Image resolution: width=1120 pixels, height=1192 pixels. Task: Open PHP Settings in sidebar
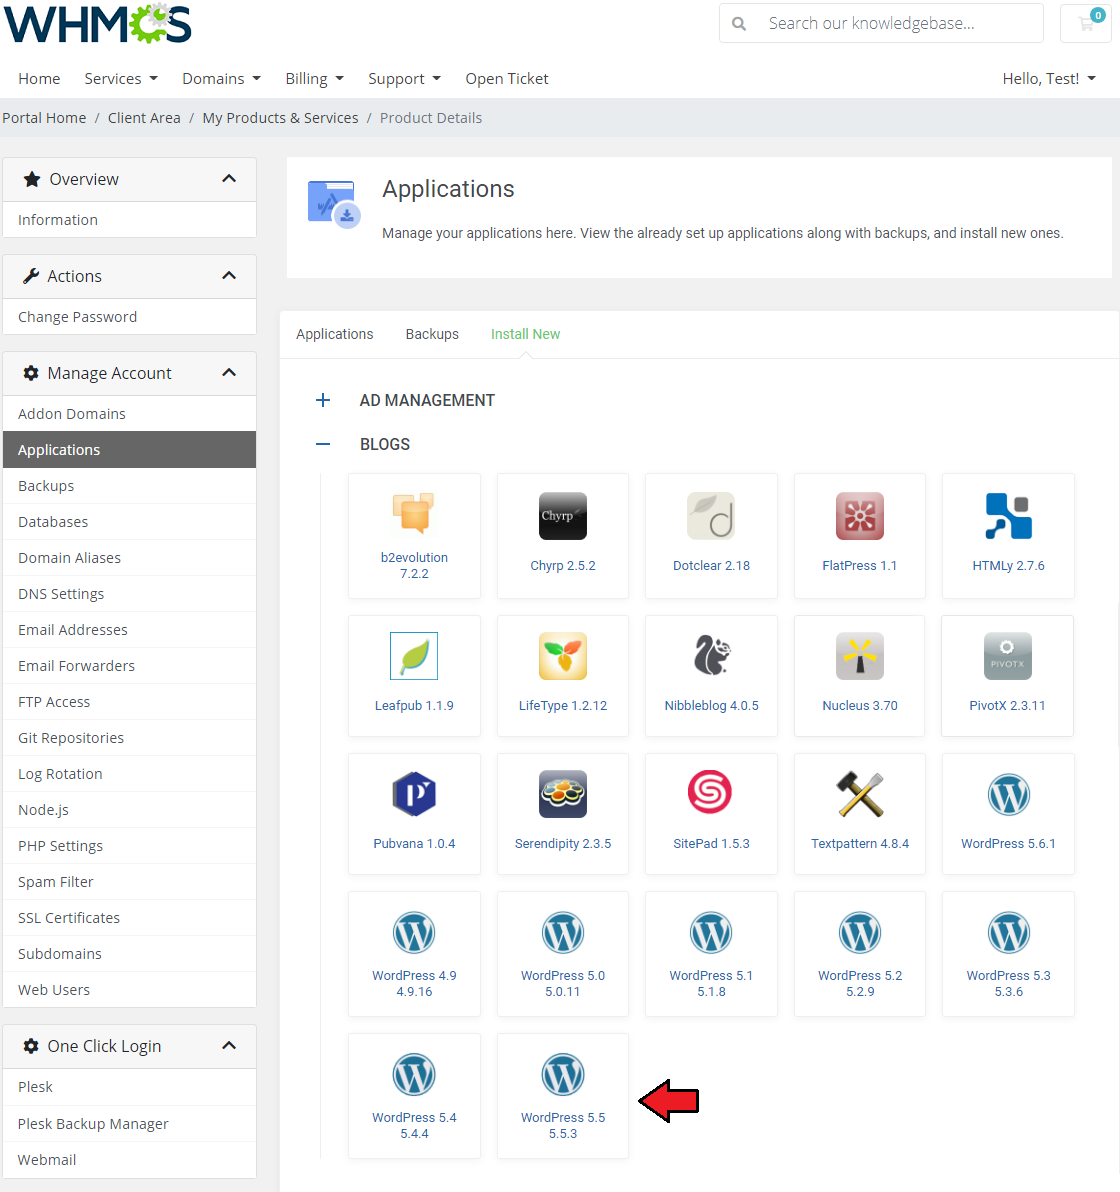(129, 845)
